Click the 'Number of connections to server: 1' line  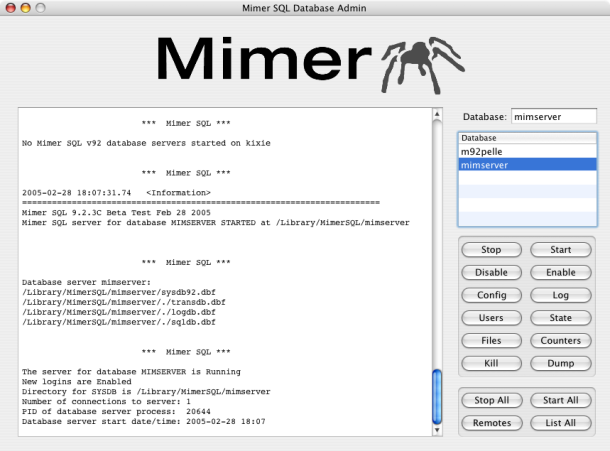click(x=106, y=401)
